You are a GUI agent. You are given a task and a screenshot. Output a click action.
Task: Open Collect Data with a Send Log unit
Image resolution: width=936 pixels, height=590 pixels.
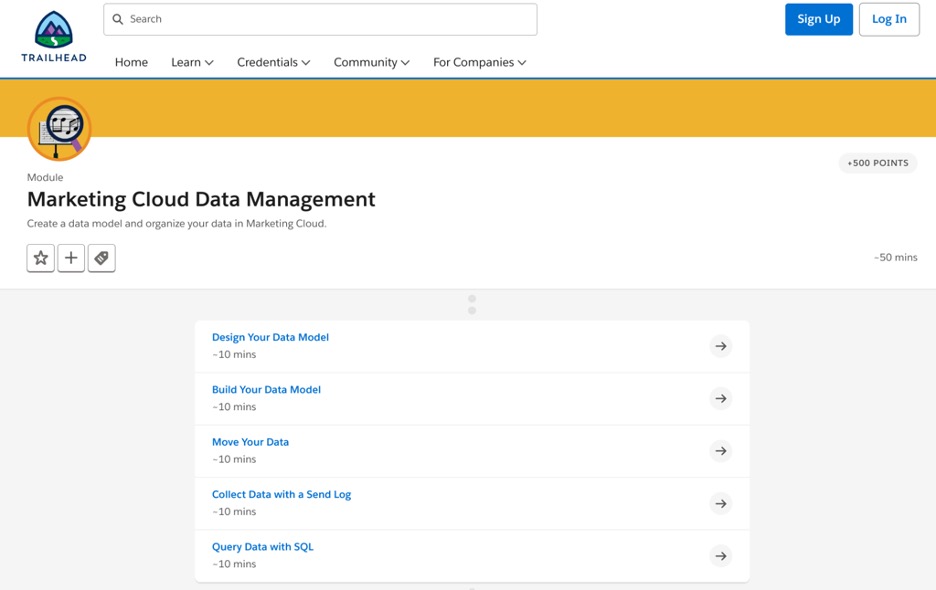click(x=281, y=494)
